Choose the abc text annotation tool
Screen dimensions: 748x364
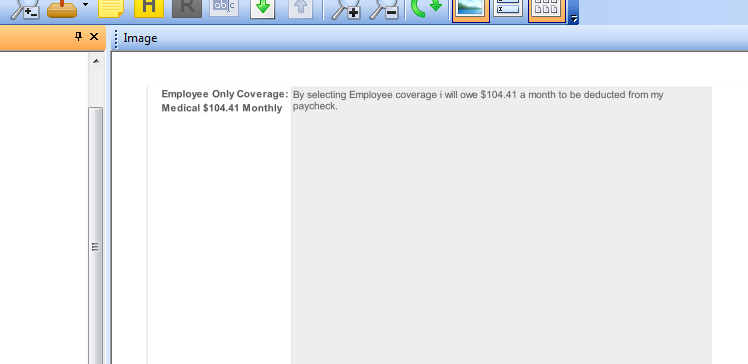pos(224,8)
